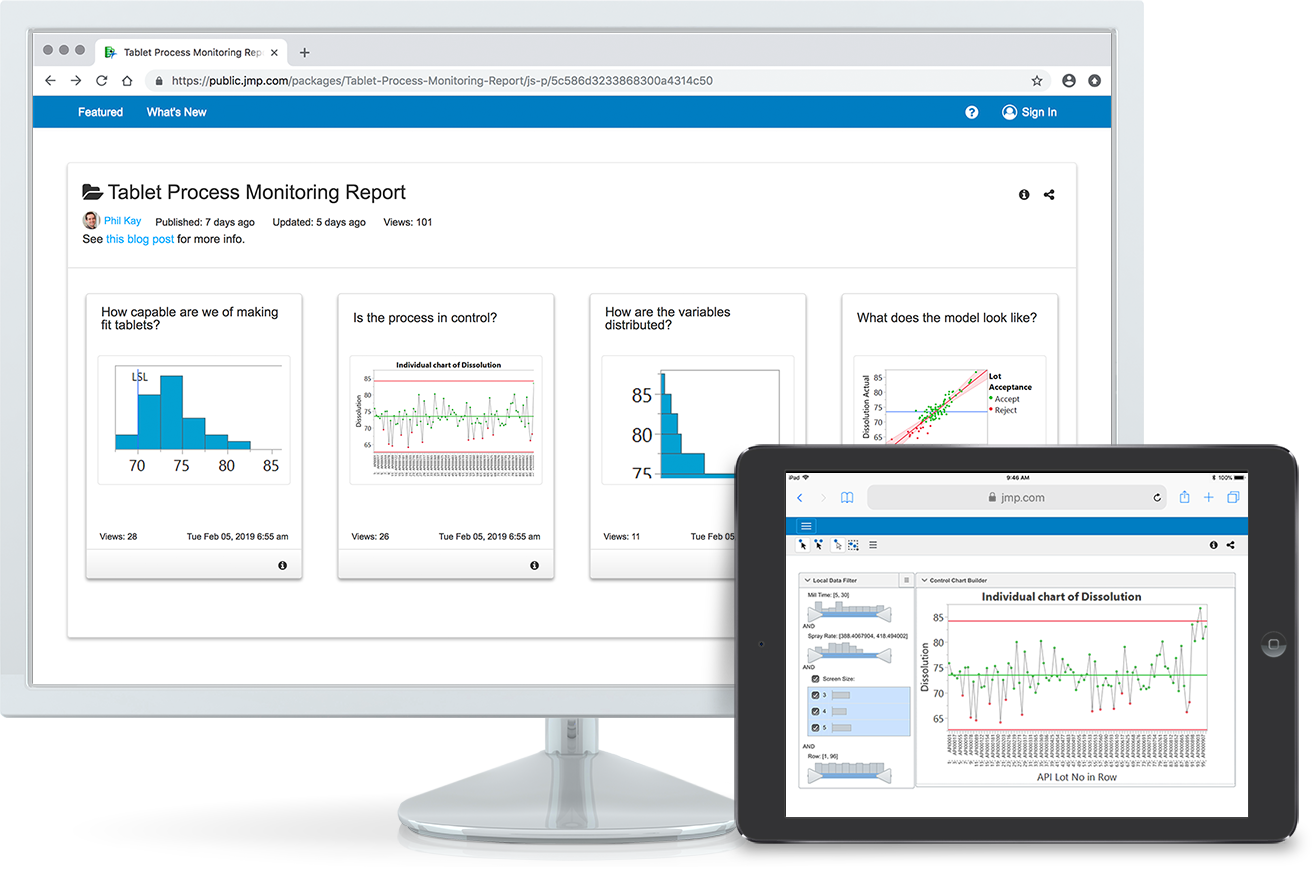The image size is (1312, 887).
Task: Add a new tab in iPad Safari
Action: [x=1208, y=497]
